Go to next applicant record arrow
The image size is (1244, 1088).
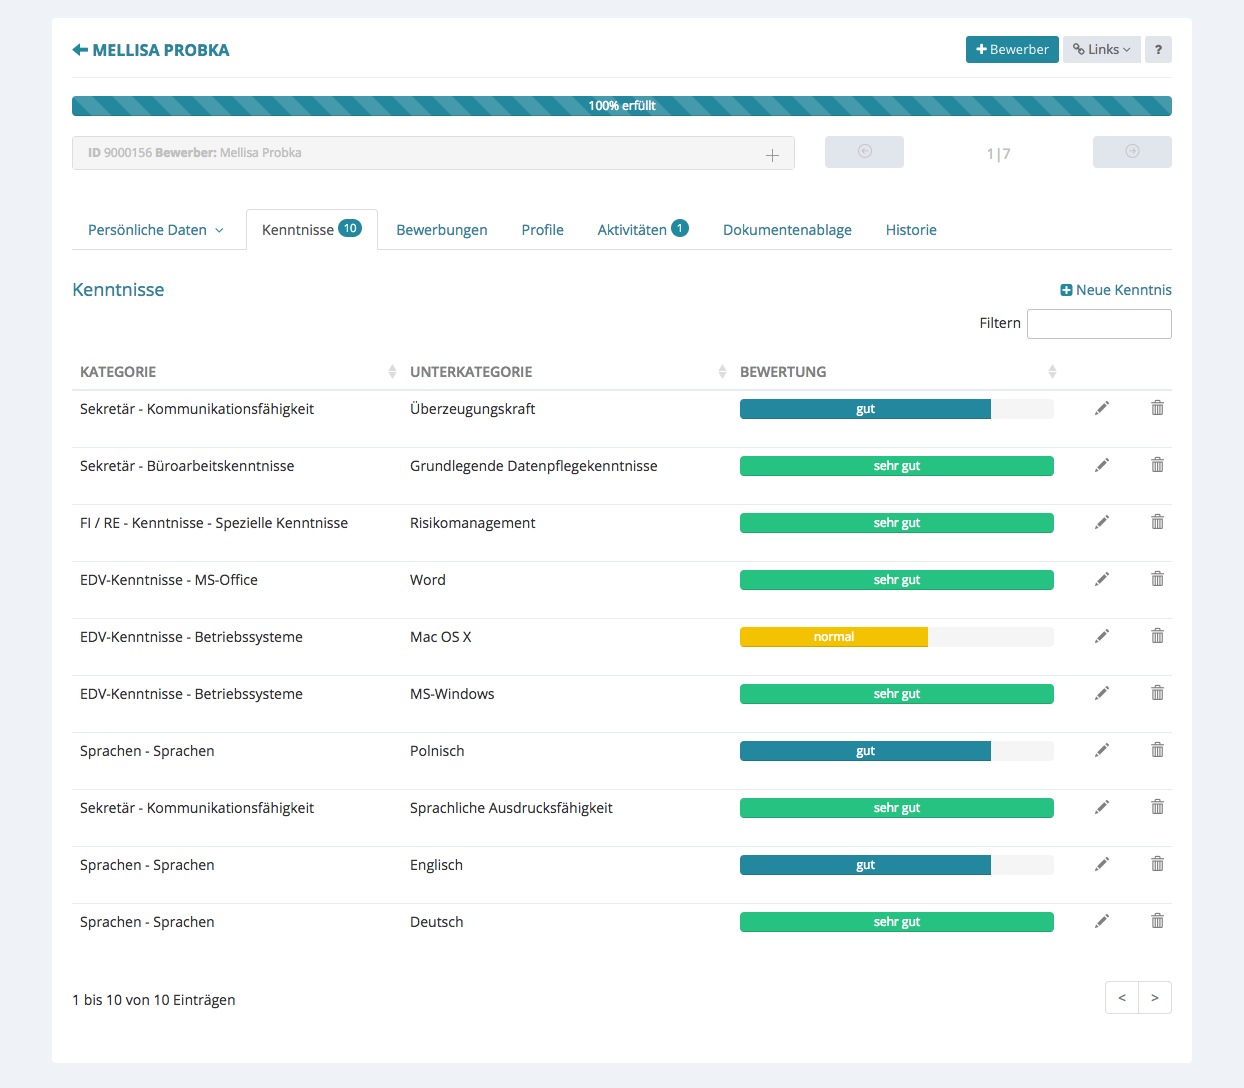pyautogui.click(x=1131, y=152)
